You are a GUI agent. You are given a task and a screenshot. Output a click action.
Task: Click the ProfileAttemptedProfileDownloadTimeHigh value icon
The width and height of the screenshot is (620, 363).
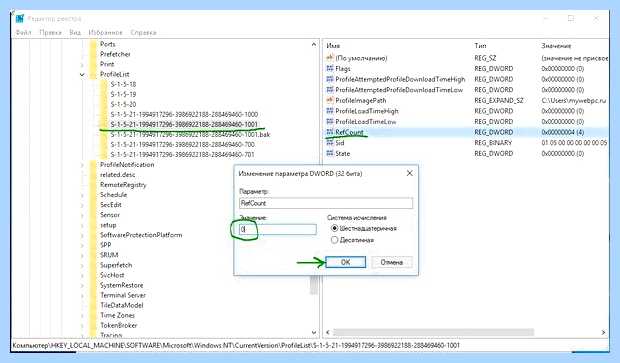(x=330, y=79)
